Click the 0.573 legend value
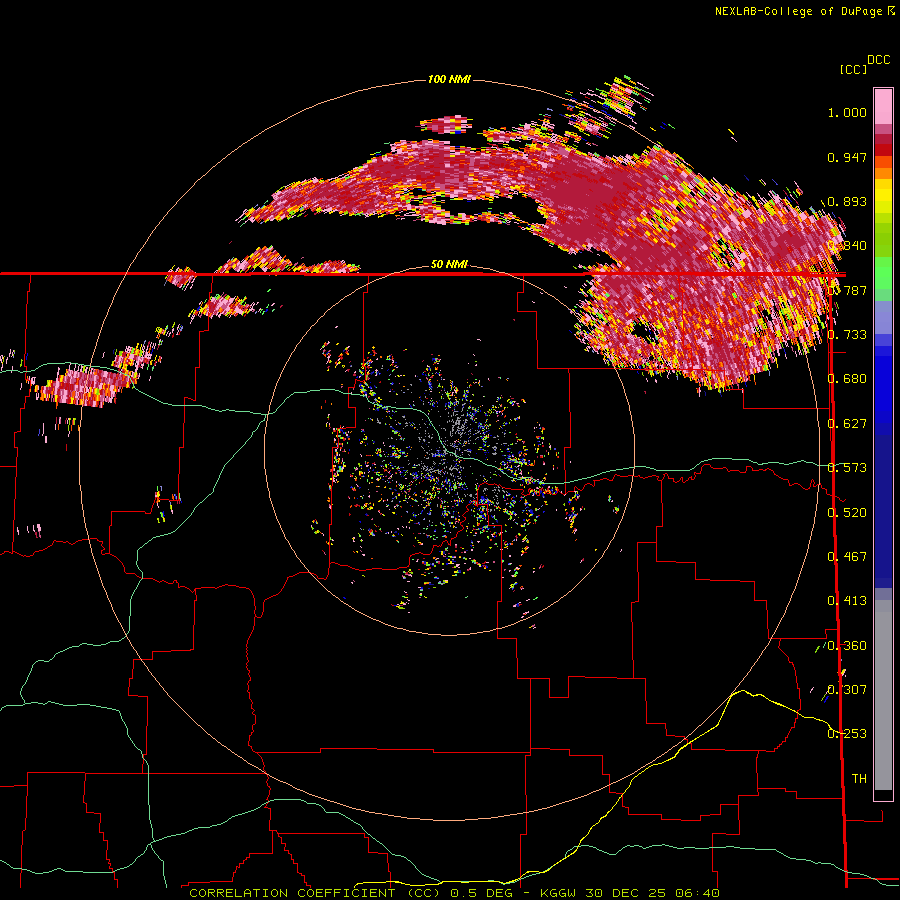 coord(847,468)
